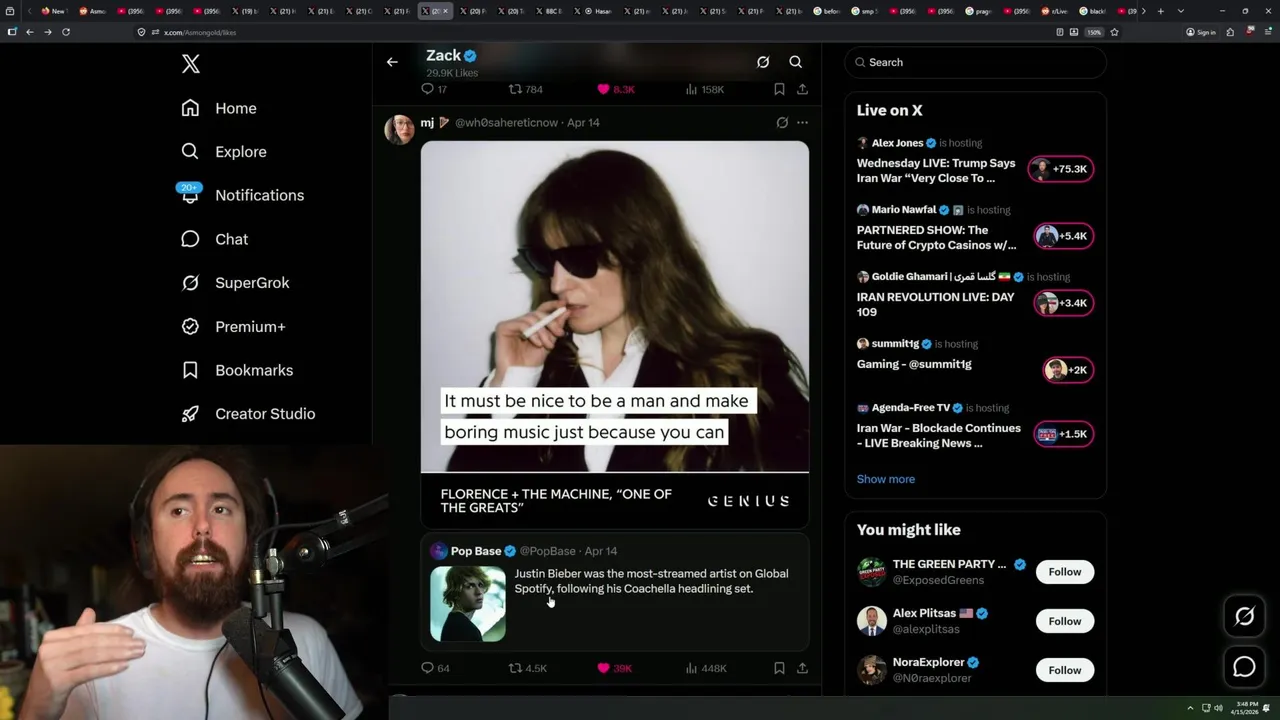The height and width of the screenshot is (720, 1280).
Task: Expand the browser tab list dropdown
Action: click(x=1181, y=11)
